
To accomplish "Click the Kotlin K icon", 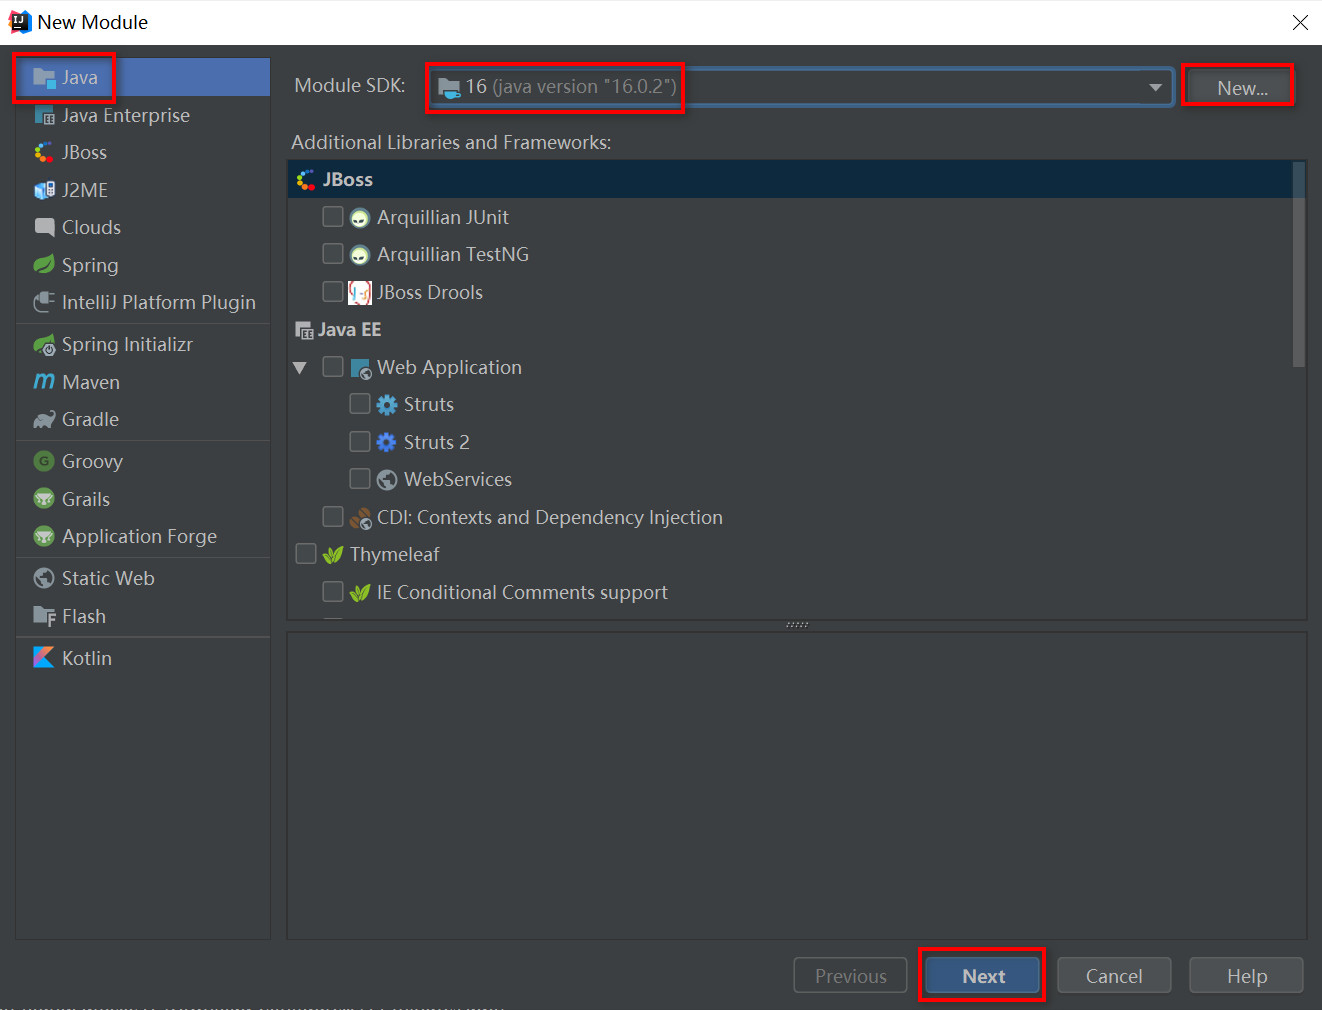I will 44,657.
